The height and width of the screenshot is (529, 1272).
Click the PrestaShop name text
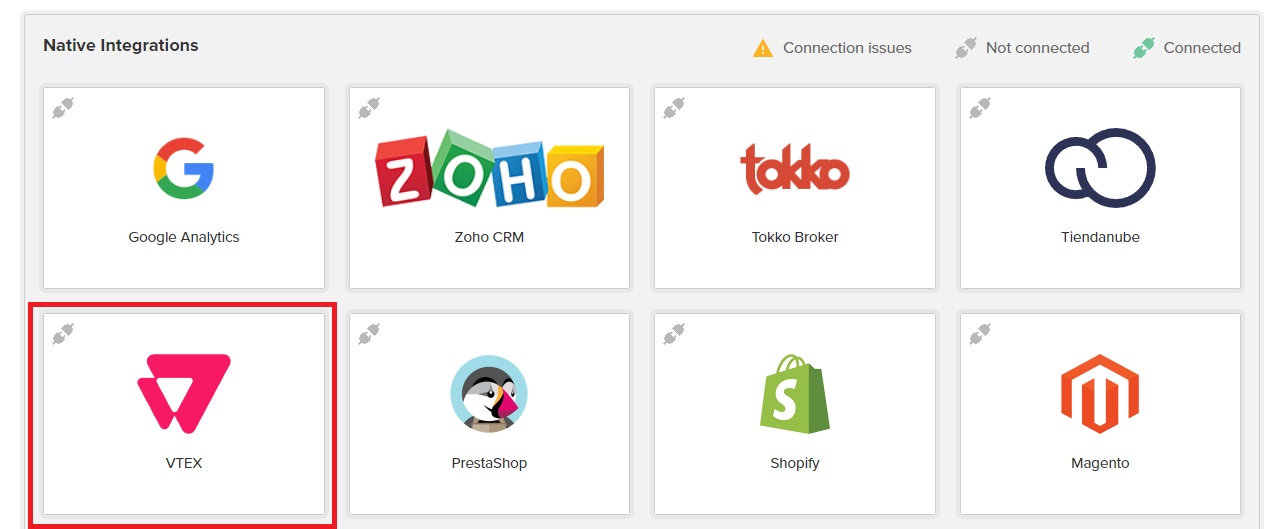click(489, 463)
